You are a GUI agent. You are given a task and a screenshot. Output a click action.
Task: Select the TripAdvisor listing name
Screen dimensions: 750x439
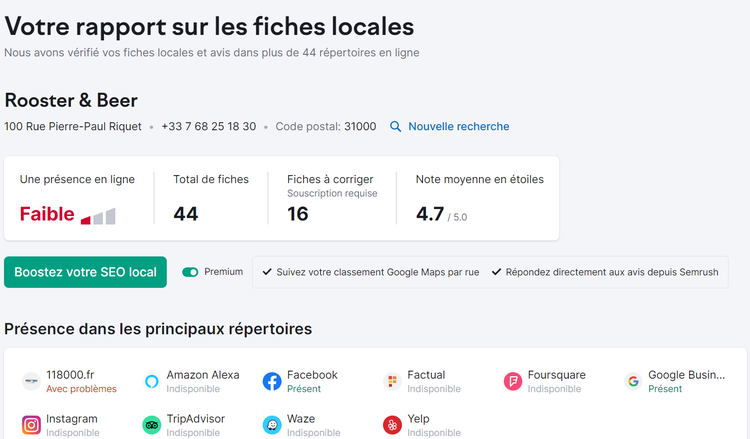(x=196, y=419)
